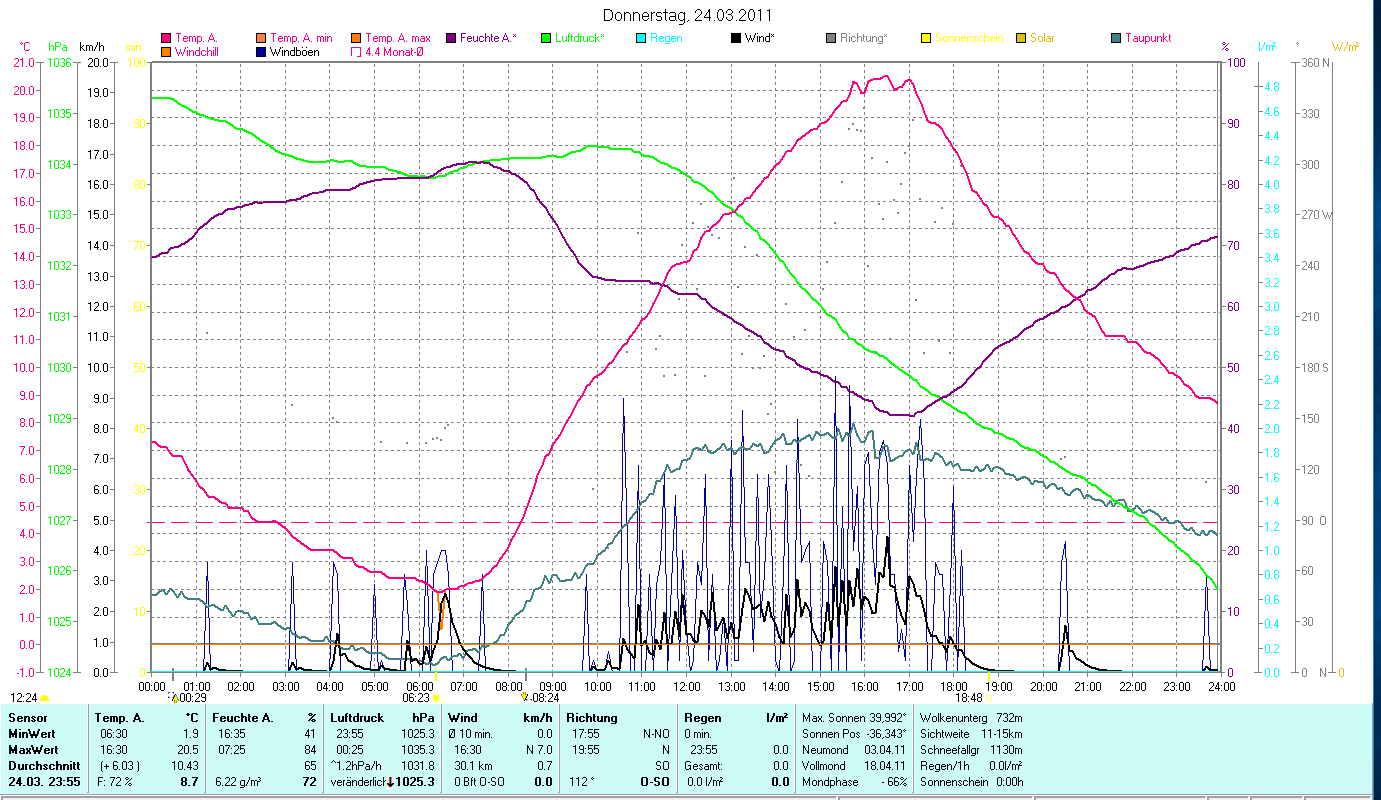Click the black Wind legend square
The height and width of the screenshot is (800, 1381).
pyautogui.click(x=736, y=38)
